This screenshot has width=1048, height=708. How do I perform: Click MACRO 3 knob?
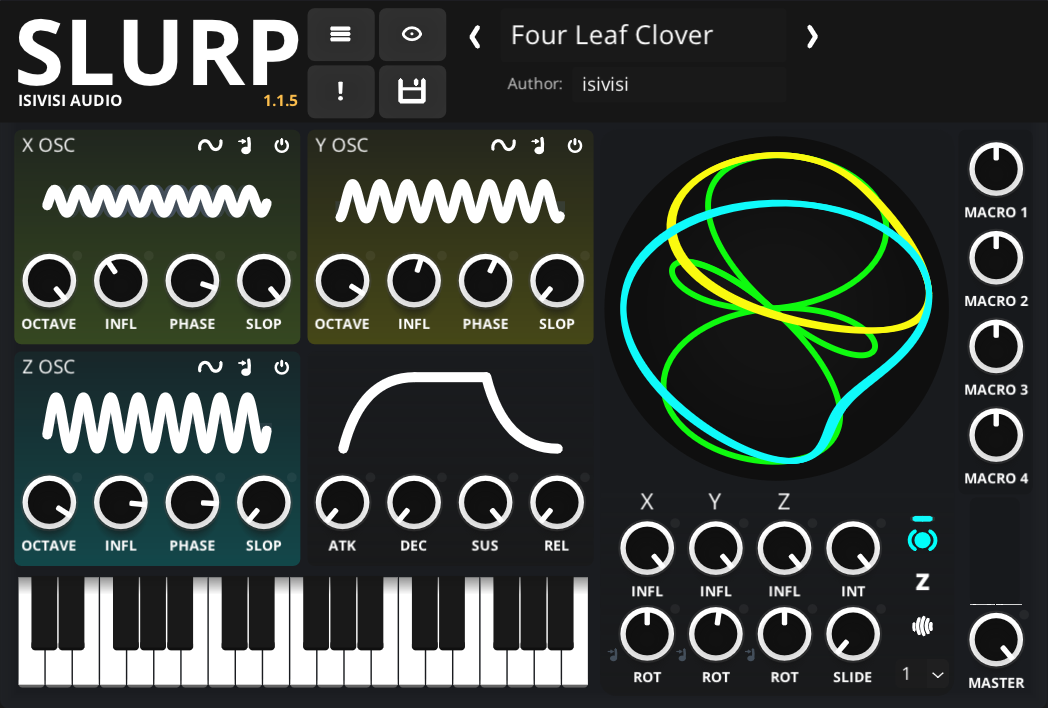pos(996,346)
